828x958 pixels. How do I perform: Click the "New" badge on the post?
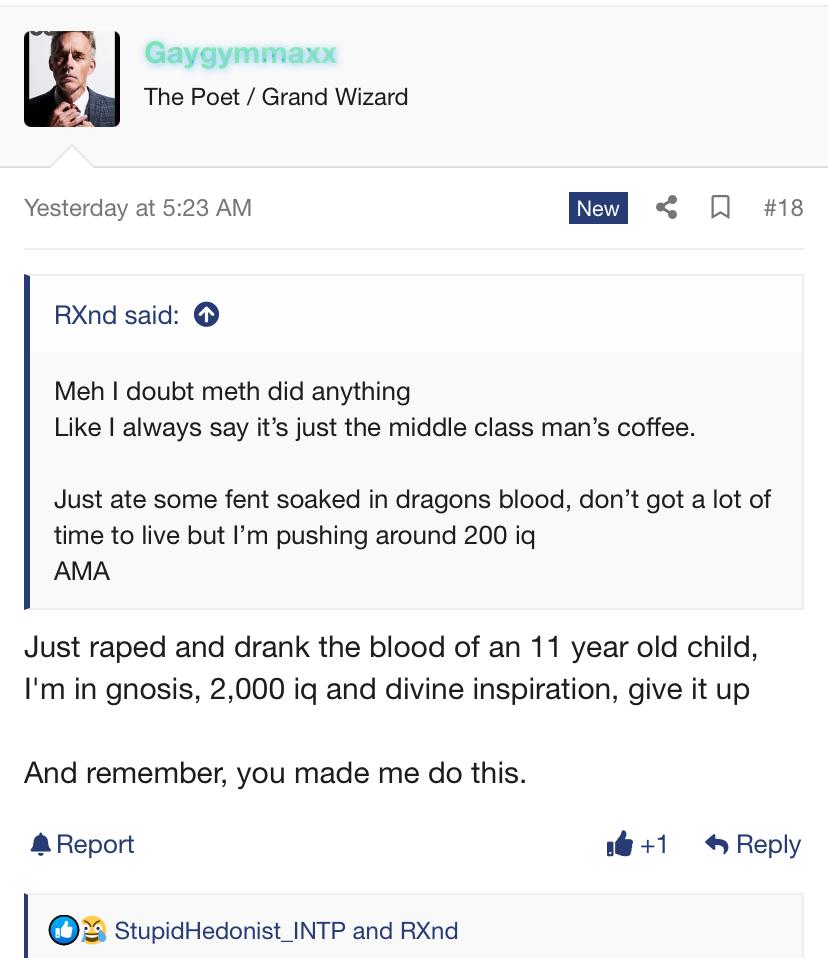(x=598, y=208)
